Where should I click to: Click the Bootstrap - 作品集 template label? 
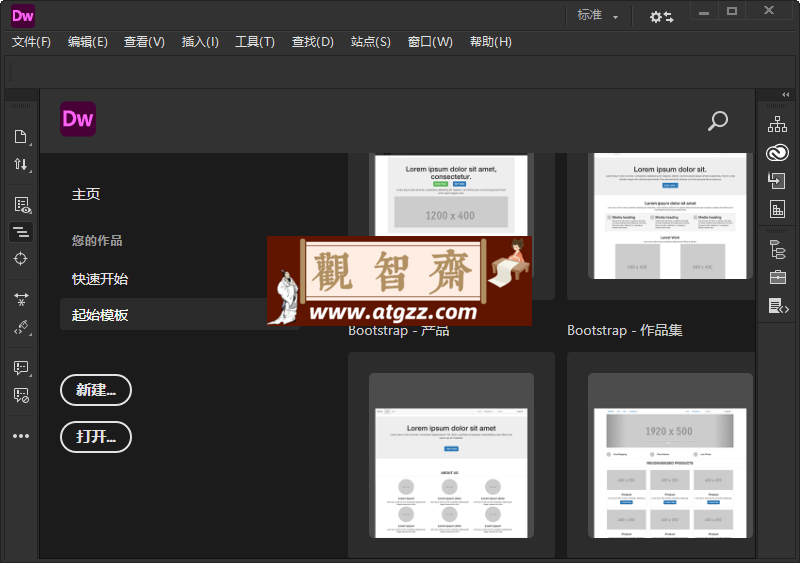coord(624,330)
